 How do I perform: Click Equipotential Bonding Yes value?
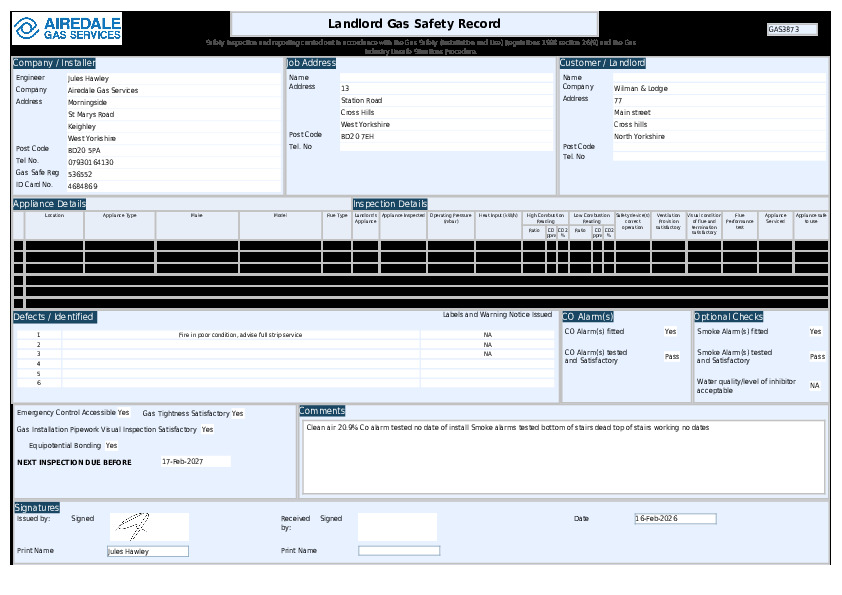tap(112, 446)
